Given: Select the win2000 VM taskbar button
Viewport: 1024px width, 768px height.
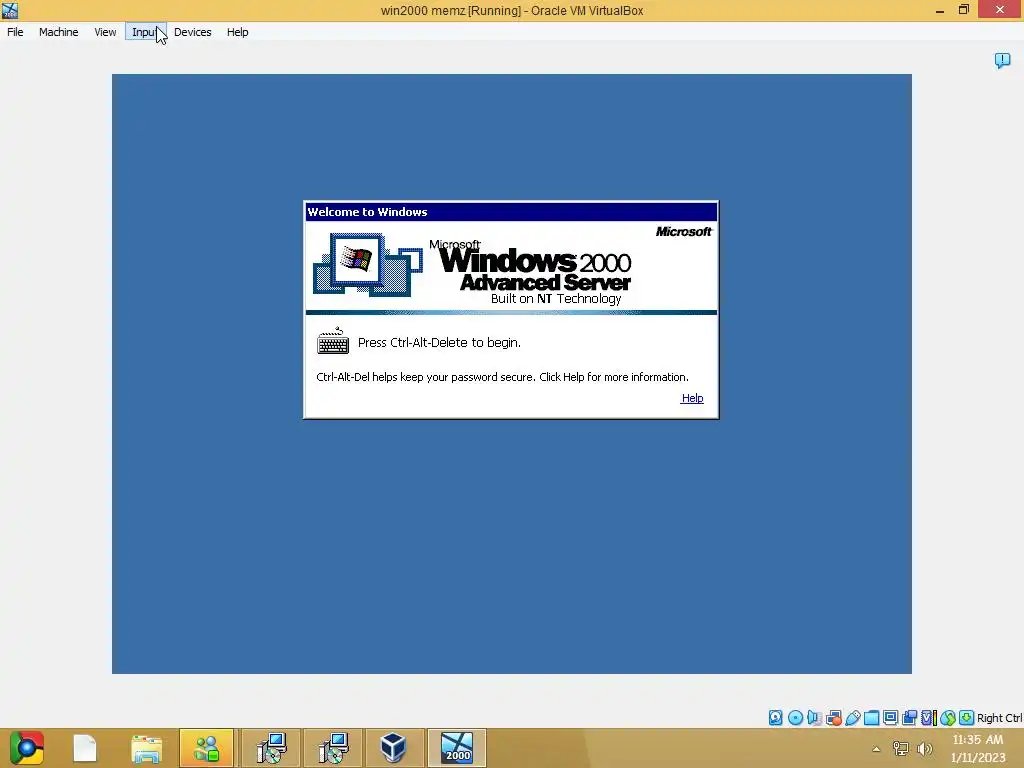Looking at the screenshot, I should [457, 748].
